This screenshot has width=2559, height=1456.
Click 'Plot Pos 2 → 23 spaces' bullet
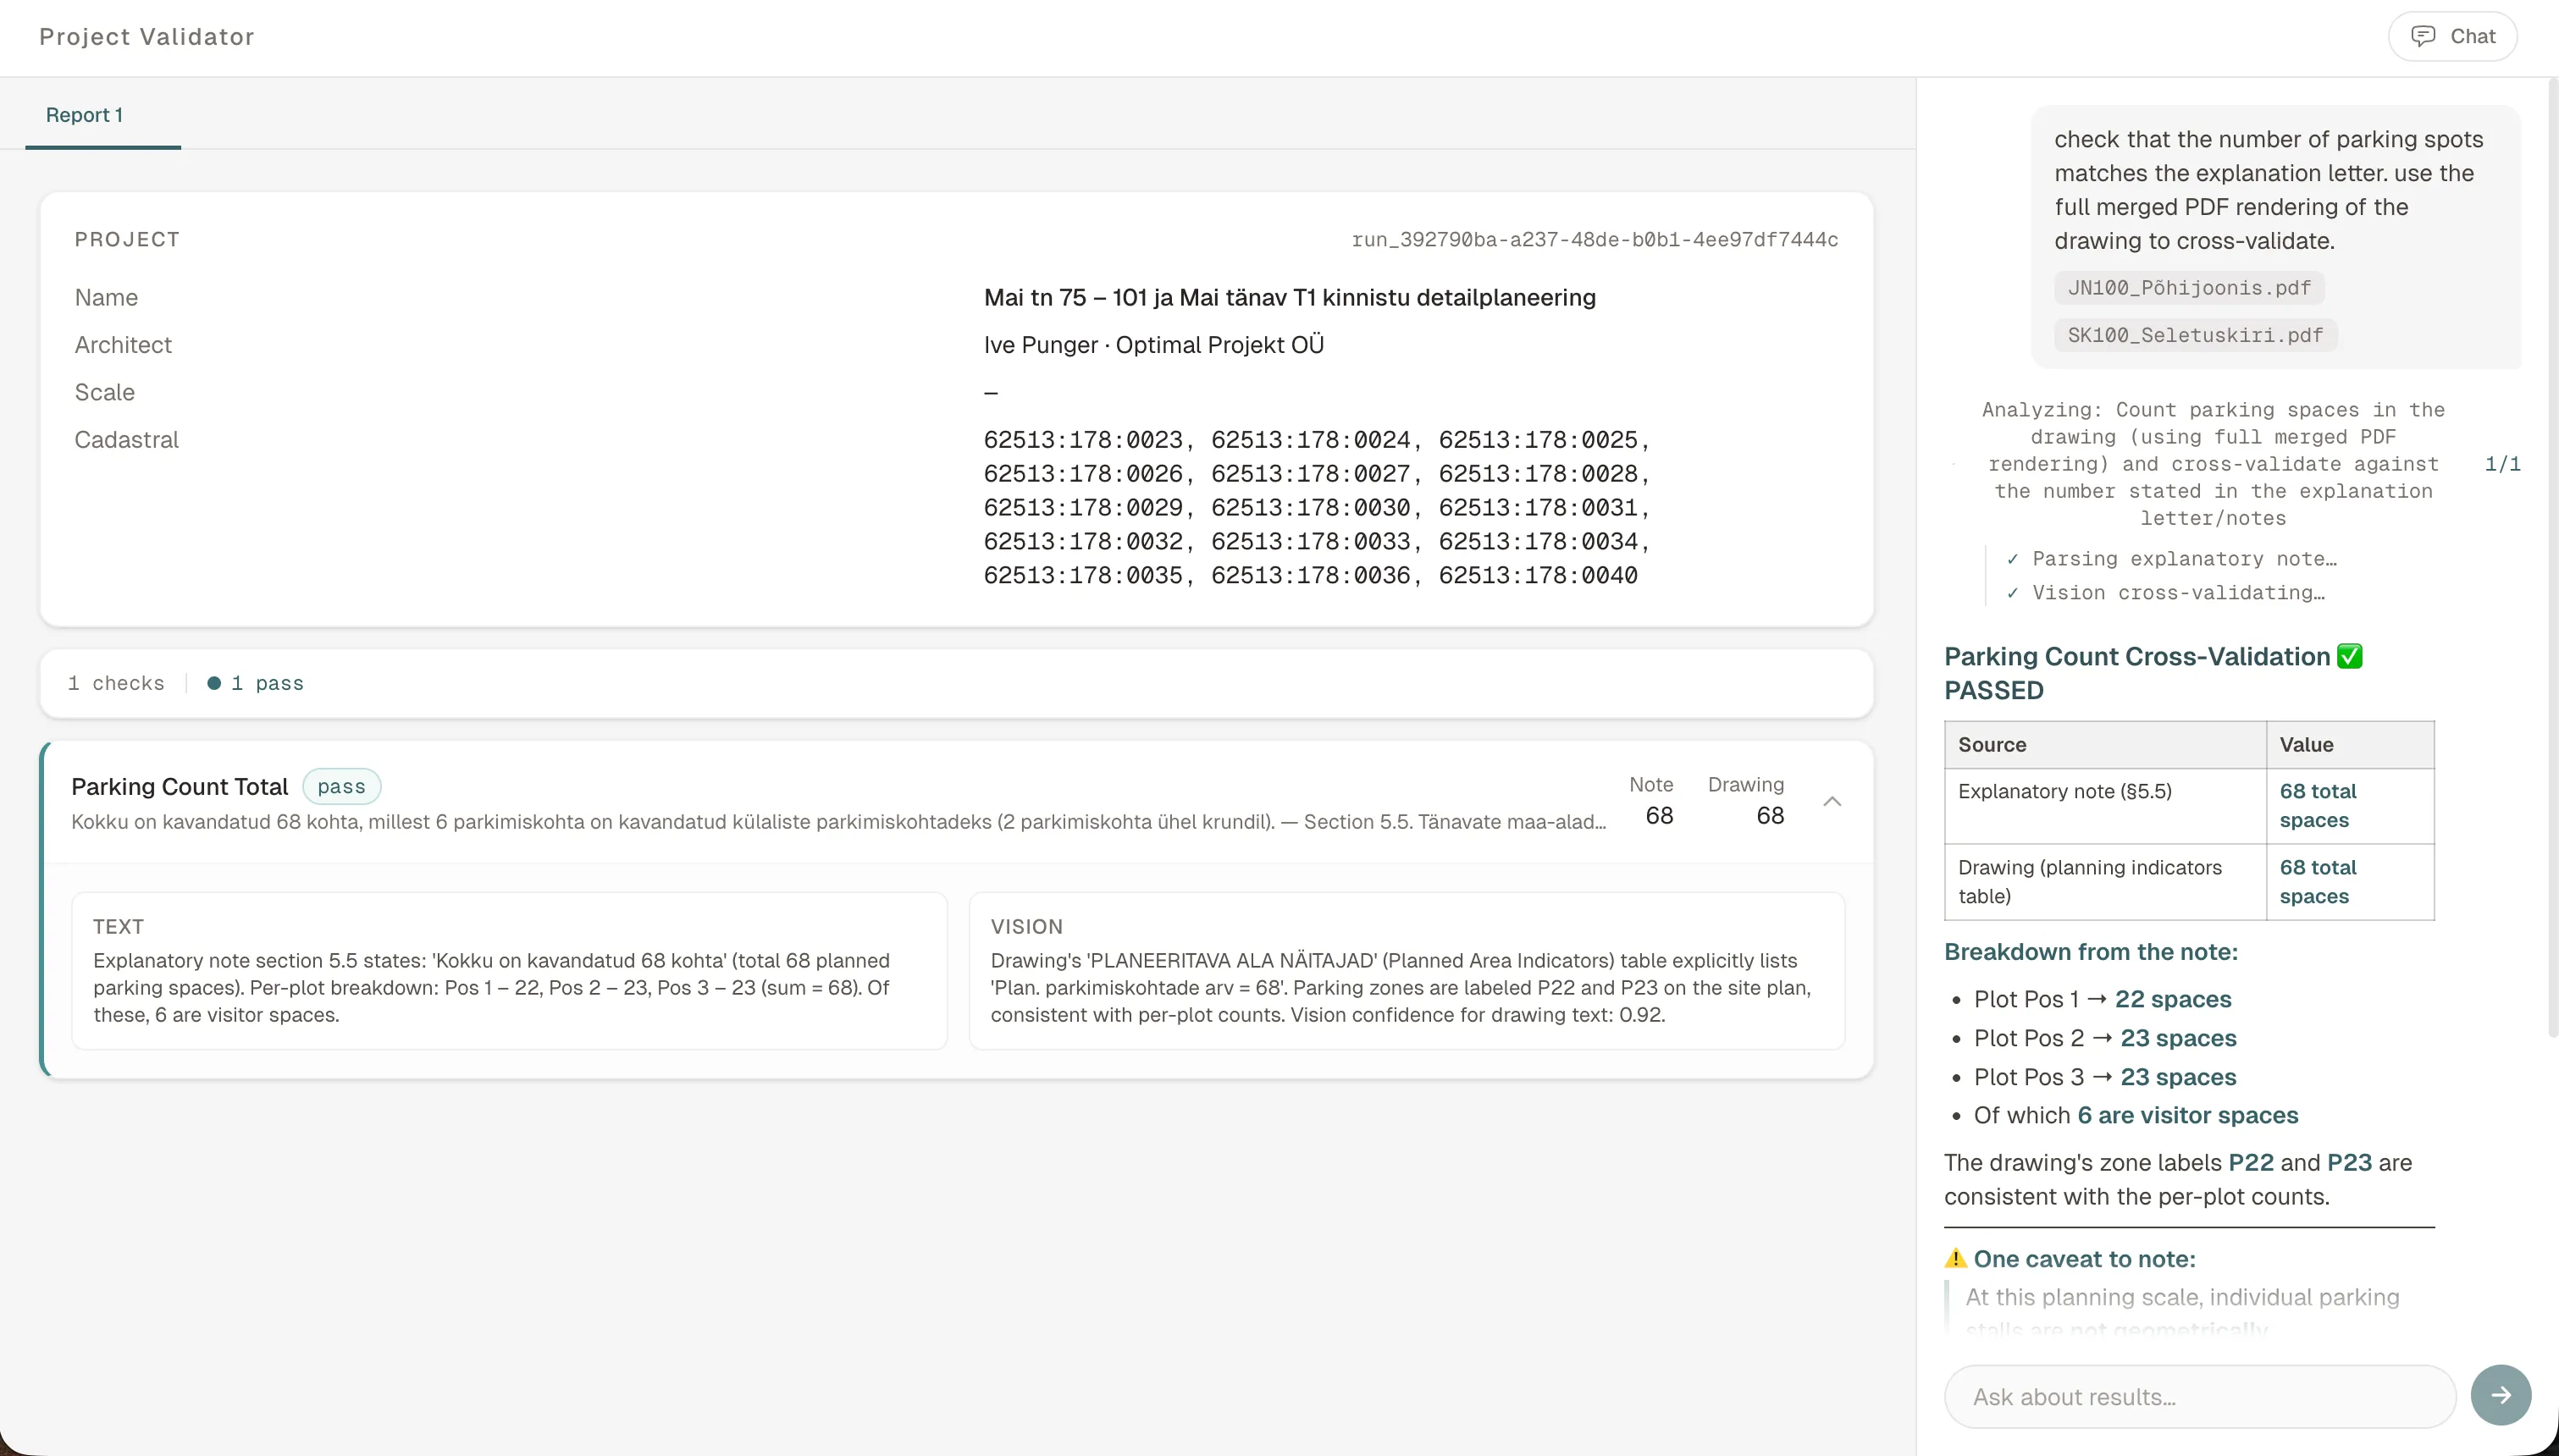tap(2105, 1038)
